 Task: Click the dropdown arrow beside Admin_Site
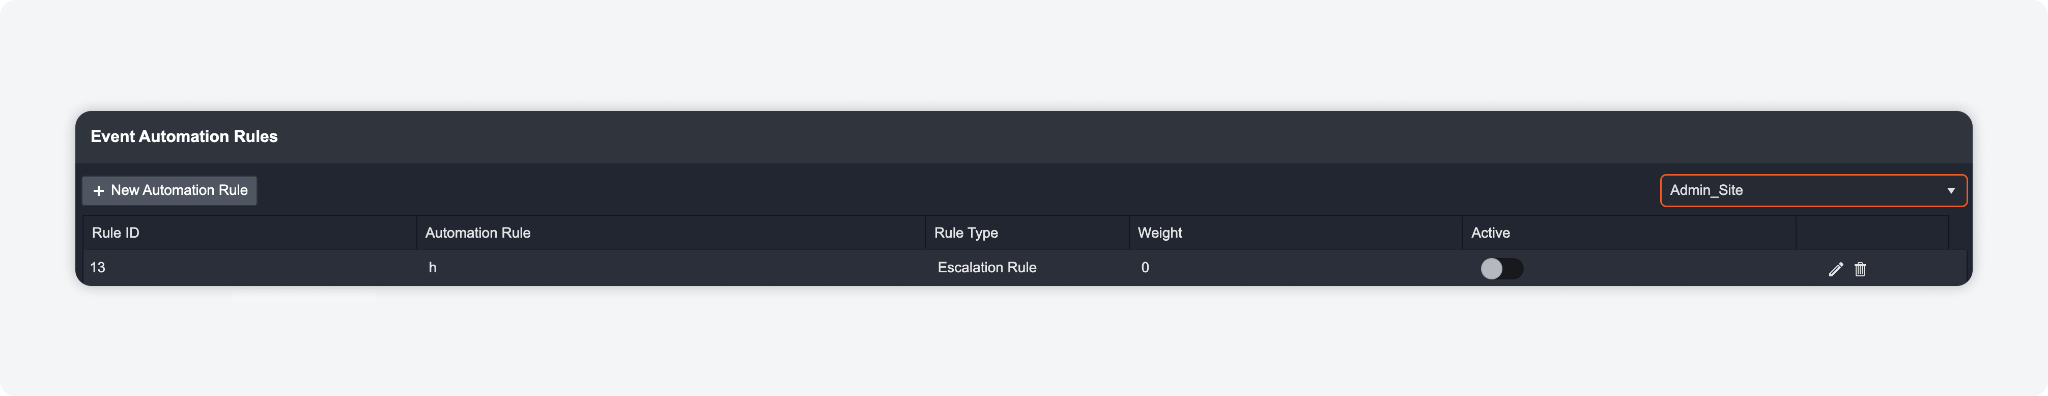point(1950,191)
